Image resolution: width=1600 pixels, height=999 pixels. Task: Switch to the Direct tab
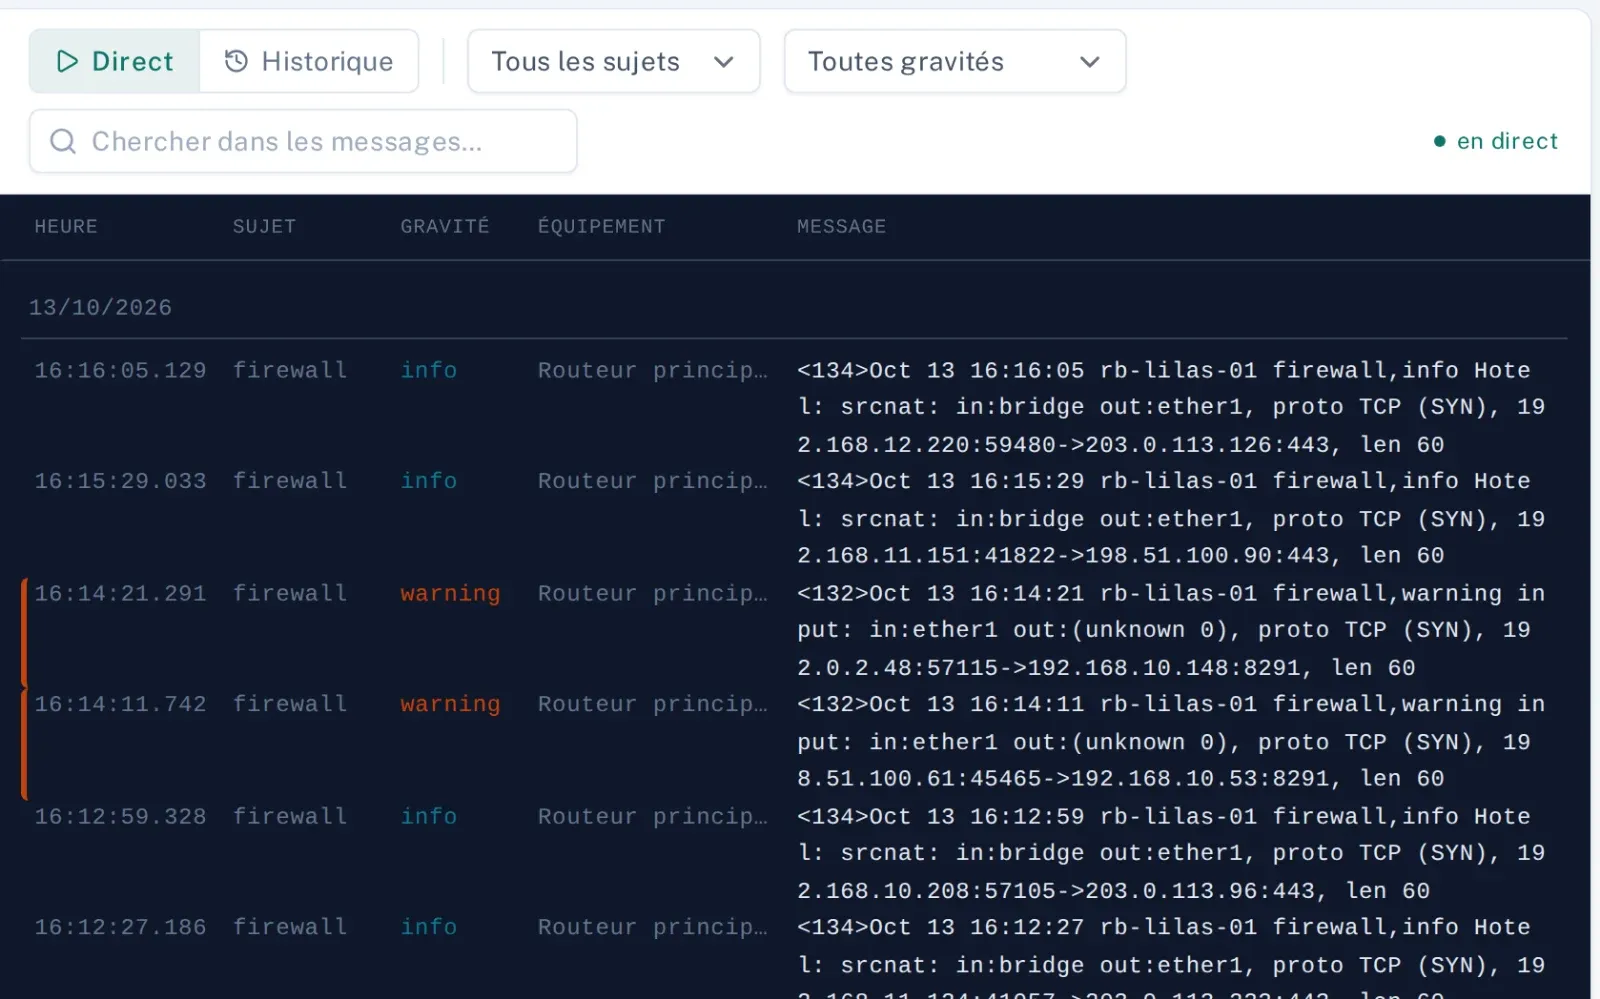(x=114, y=61)
